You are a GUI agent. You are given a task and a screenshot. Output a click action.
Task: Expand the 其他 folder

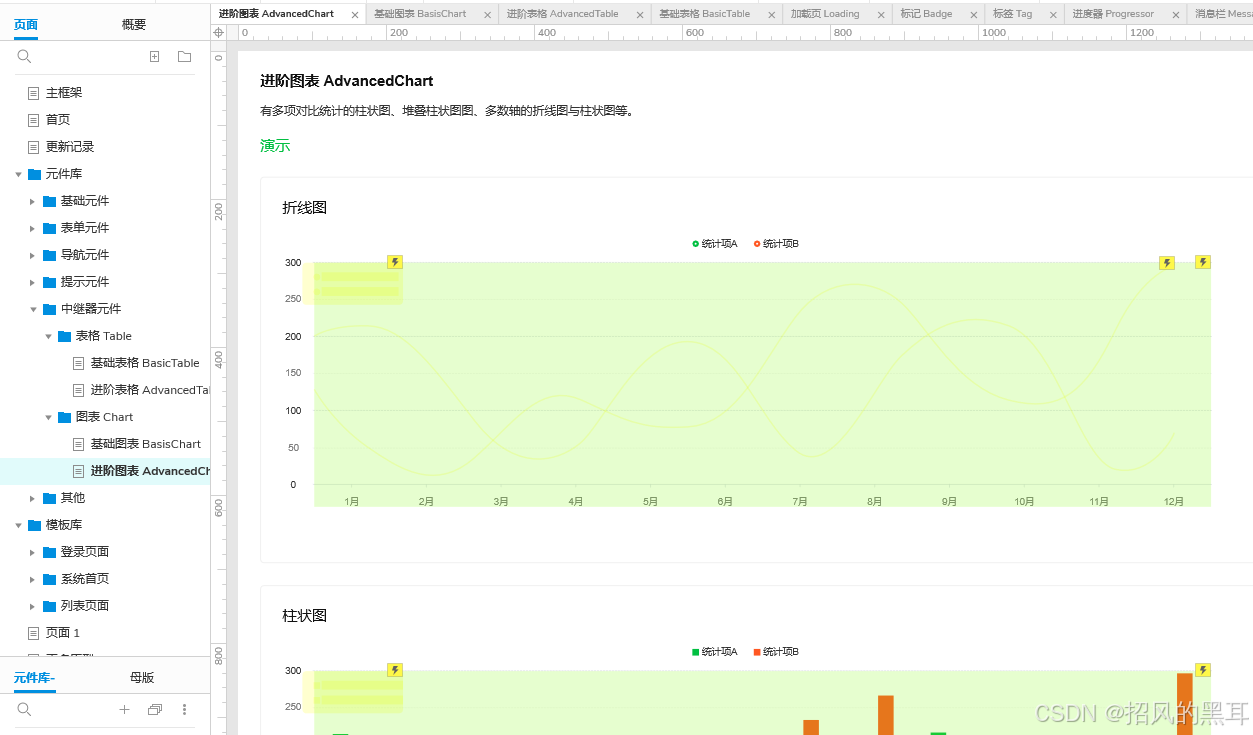point(33,498)
